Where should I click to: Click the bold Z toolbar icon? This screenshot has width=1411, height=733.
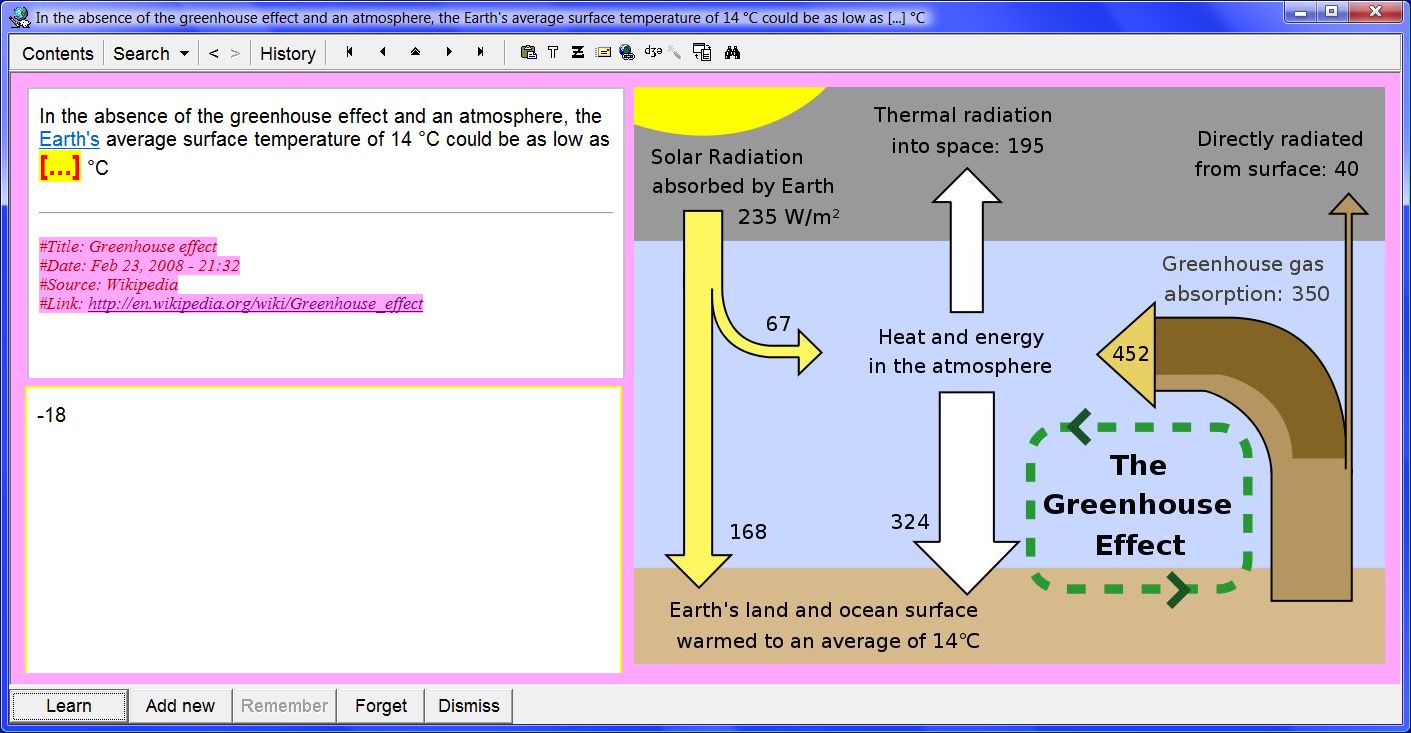point(578,53)
